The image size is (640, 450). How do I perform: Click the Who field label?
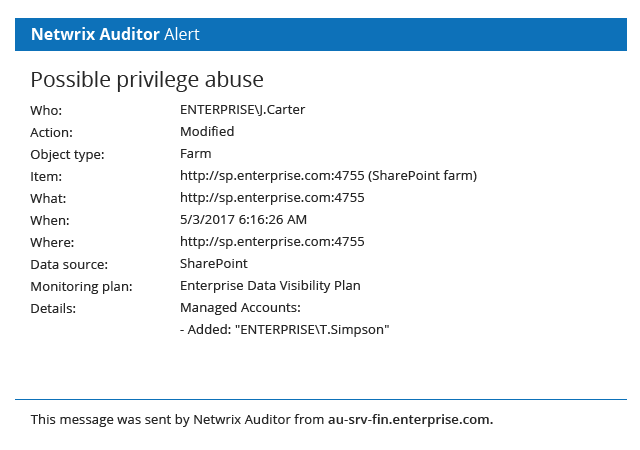coord(46,110)
